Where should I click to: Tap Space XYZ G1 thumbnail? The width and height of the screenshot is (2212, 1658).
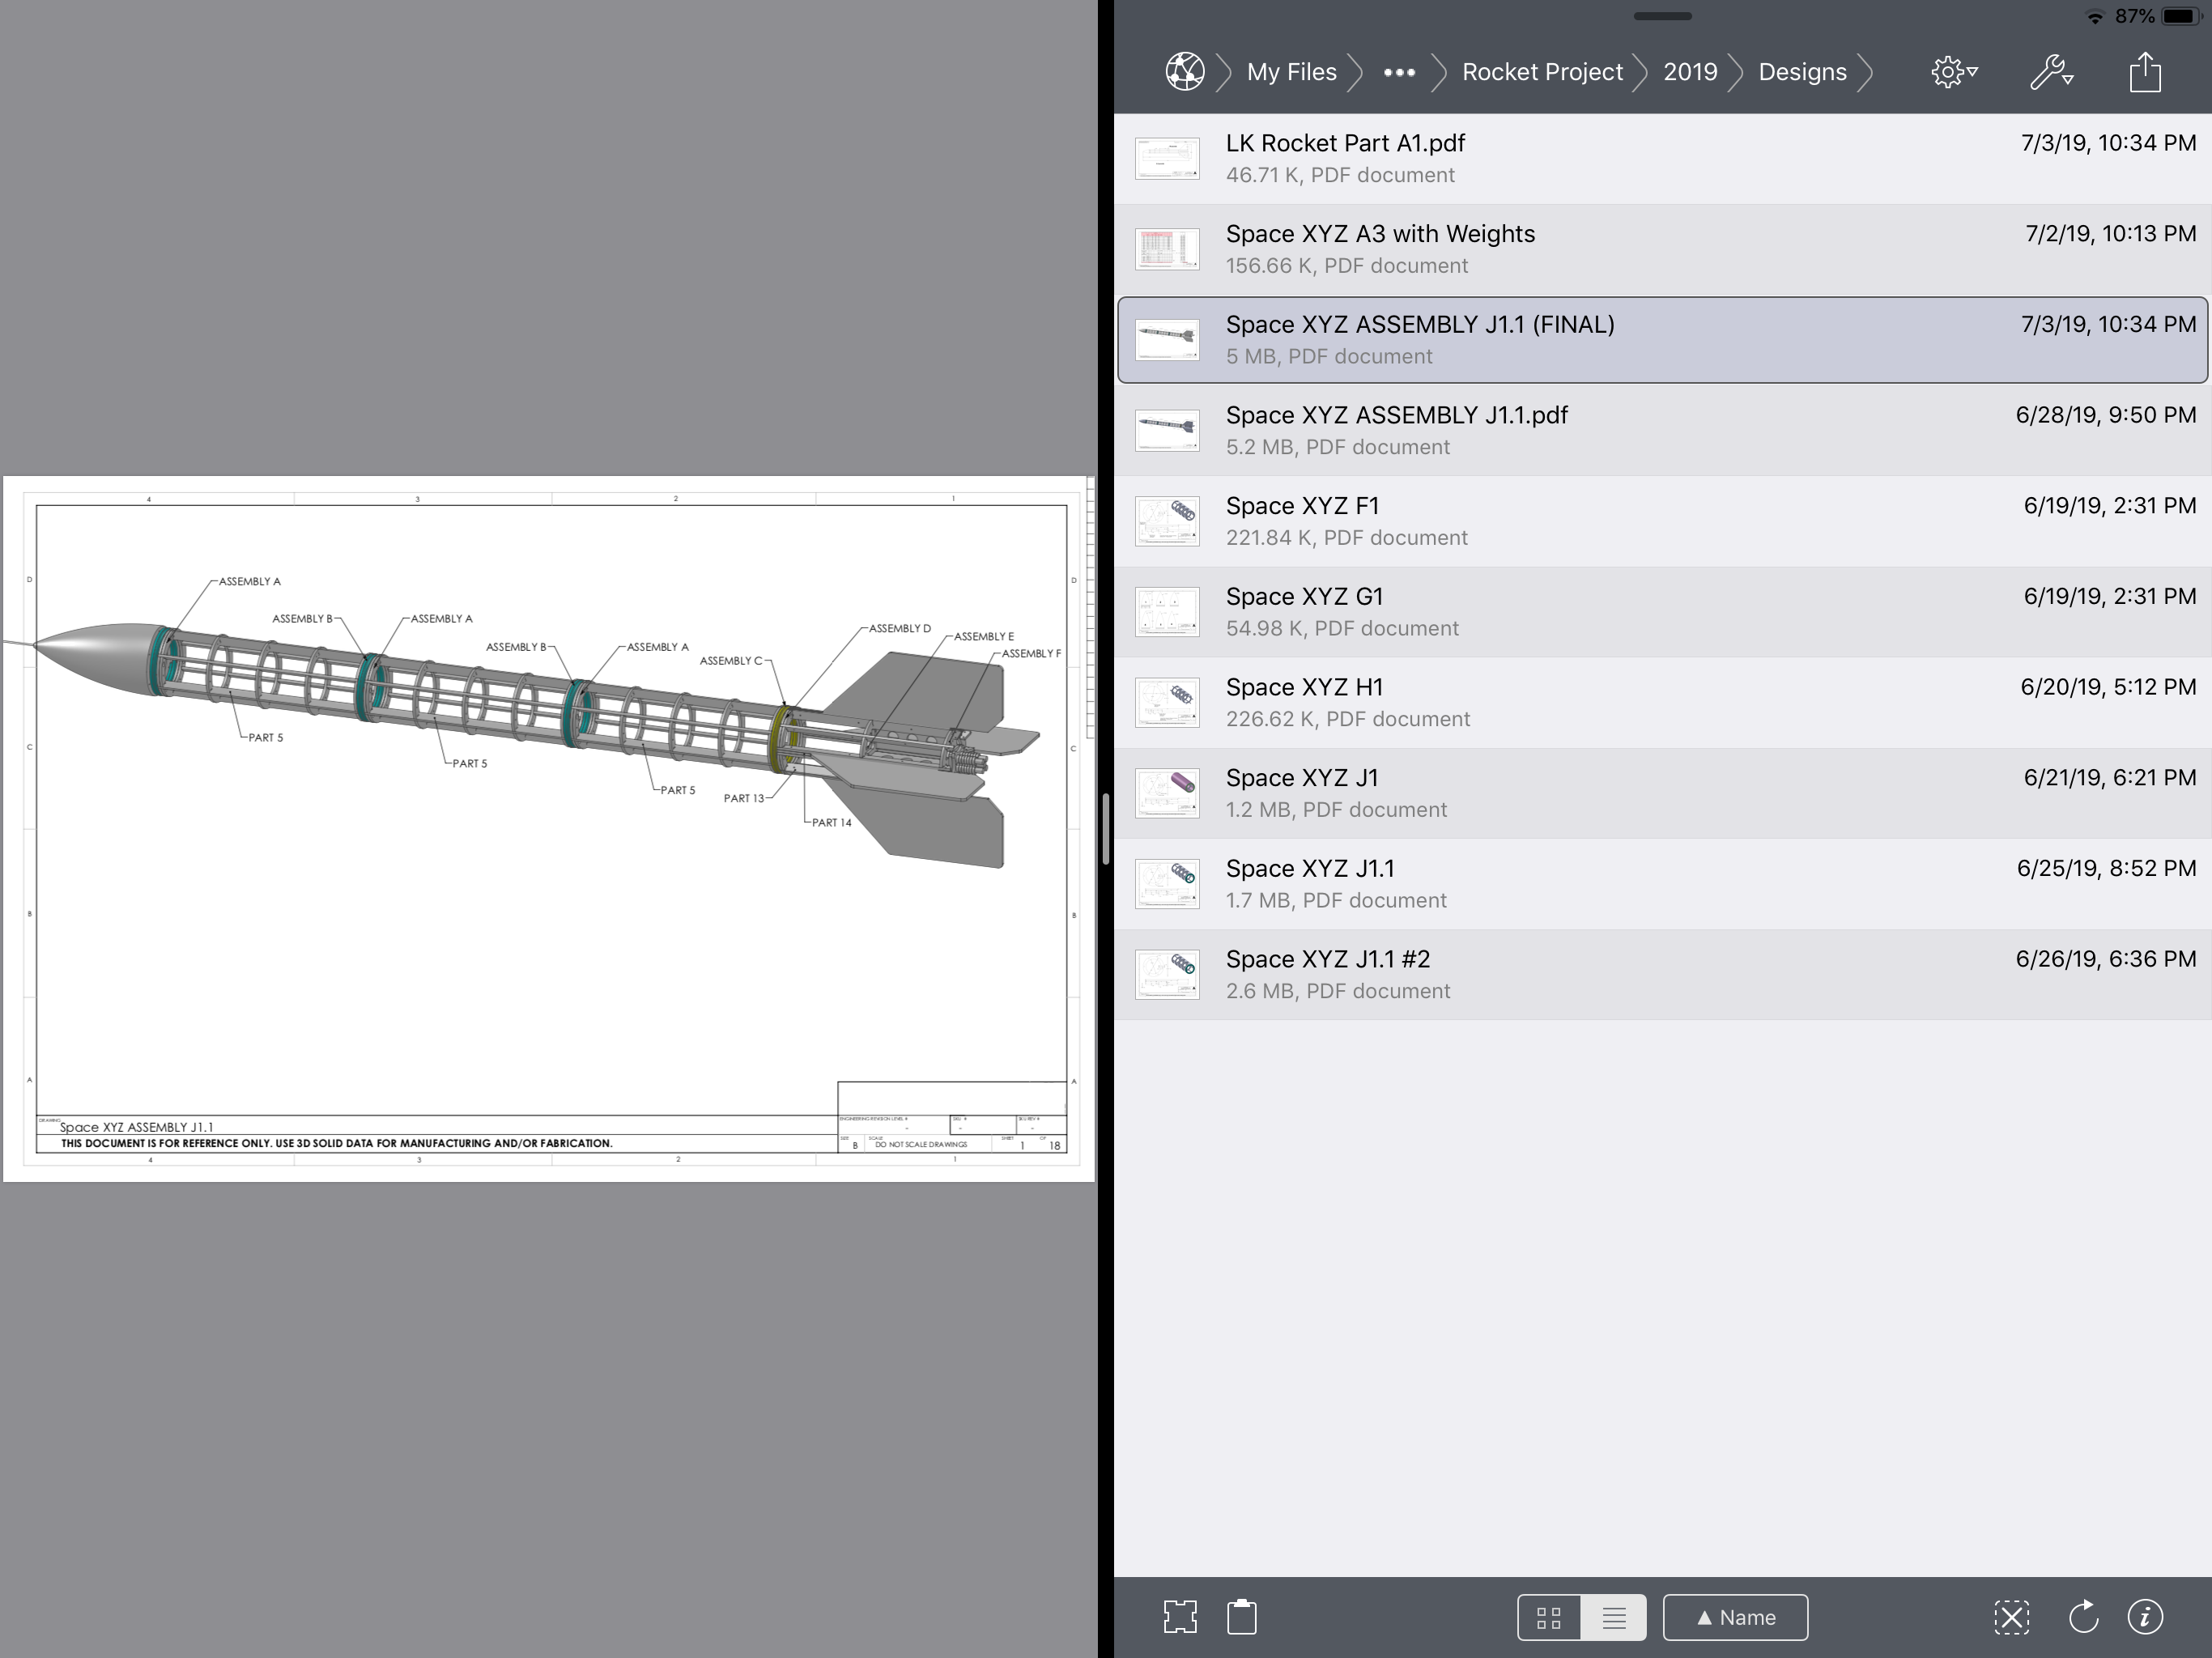coord(1167,612)
